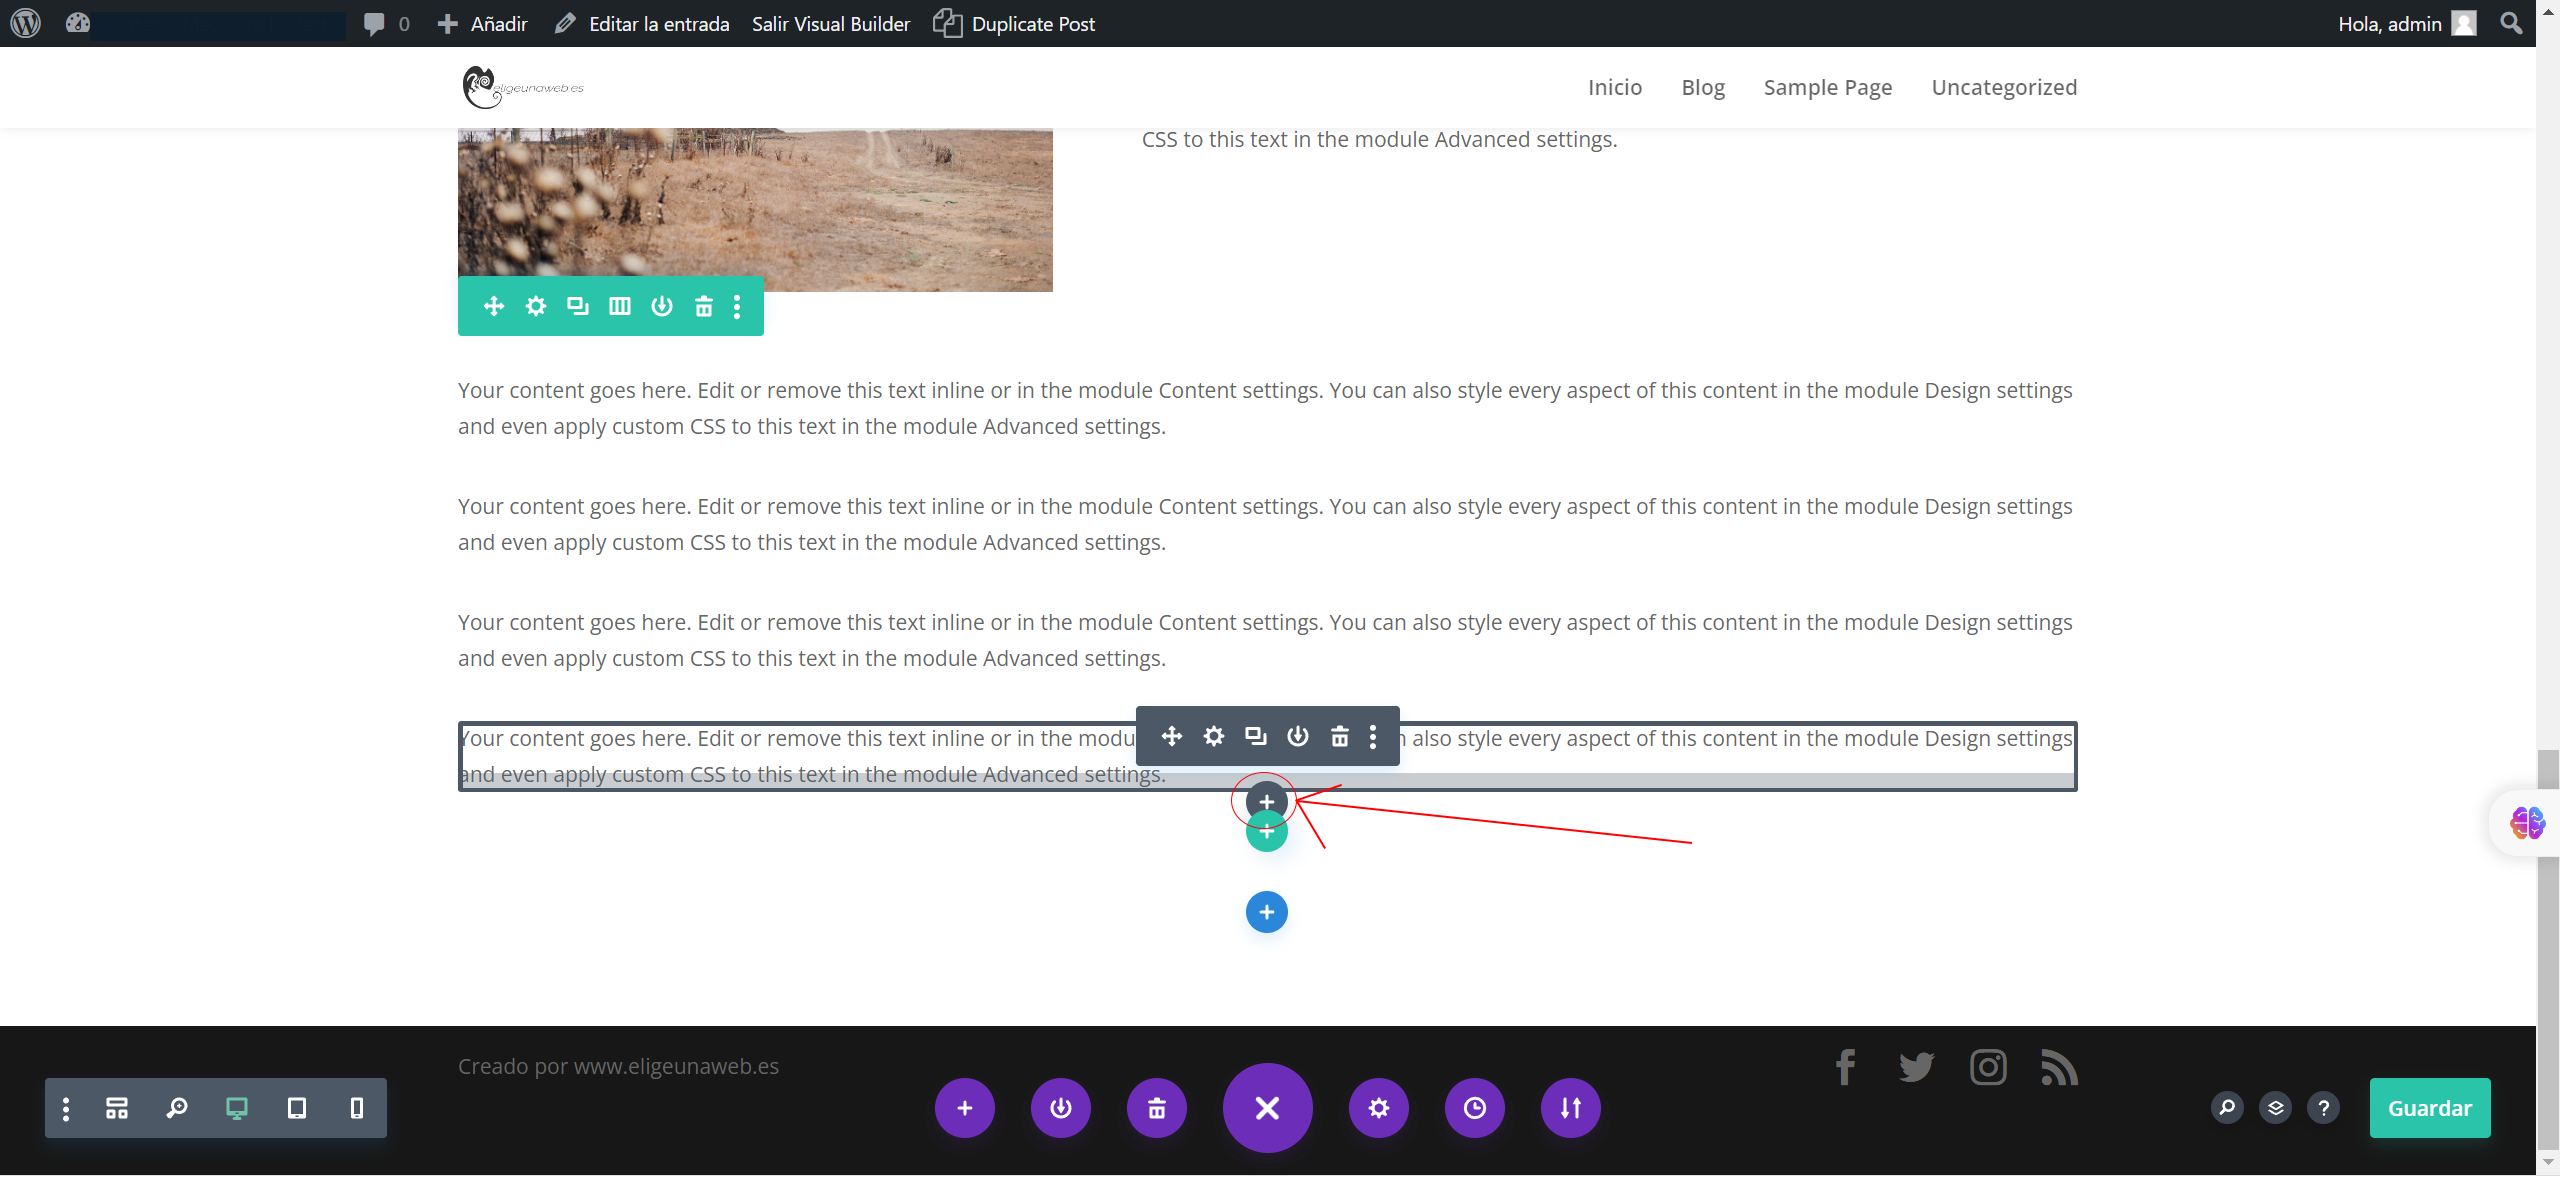The width and height of the screenshot is (2560, 1179).
Task: Expand green row more options dots
Action: 737,306
